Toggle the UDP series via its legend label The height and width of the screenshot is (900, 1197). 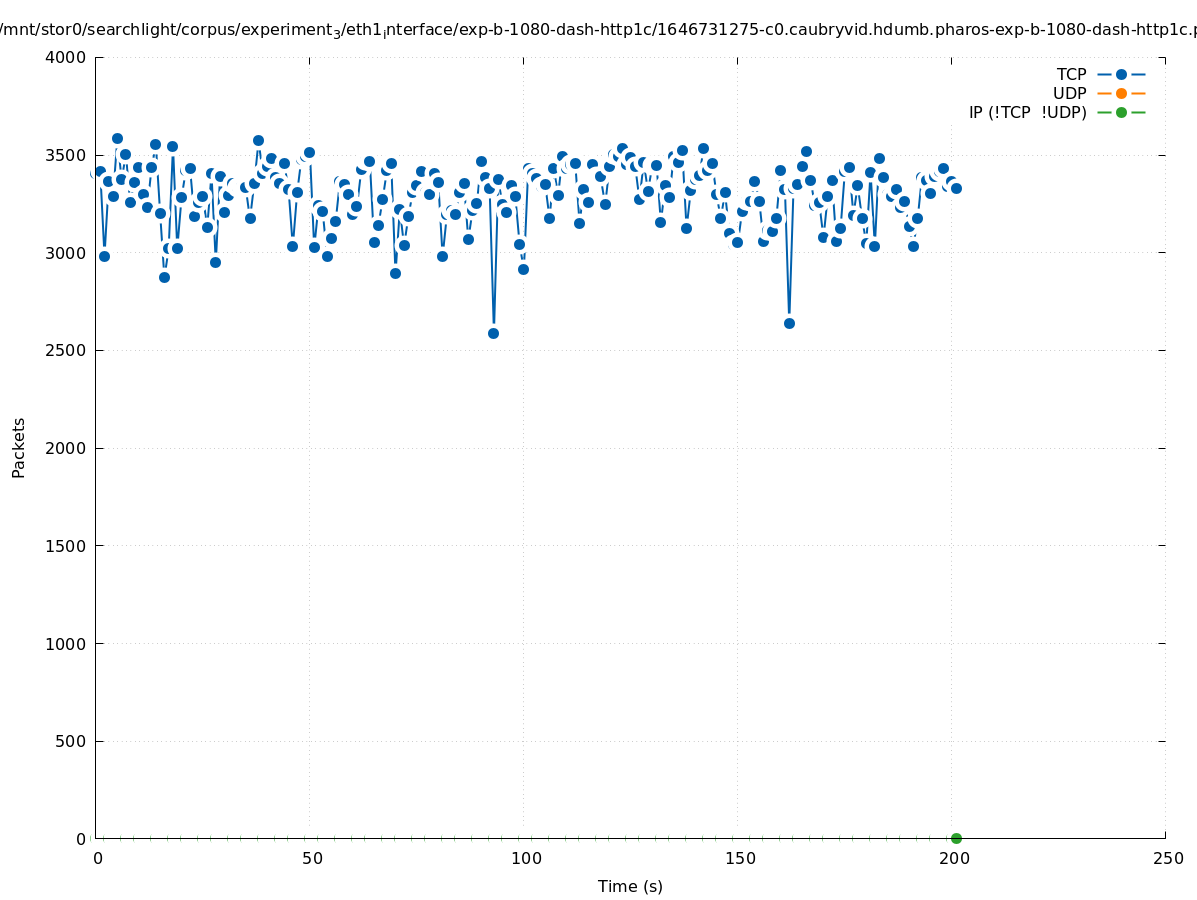(x=1069, y=93)
